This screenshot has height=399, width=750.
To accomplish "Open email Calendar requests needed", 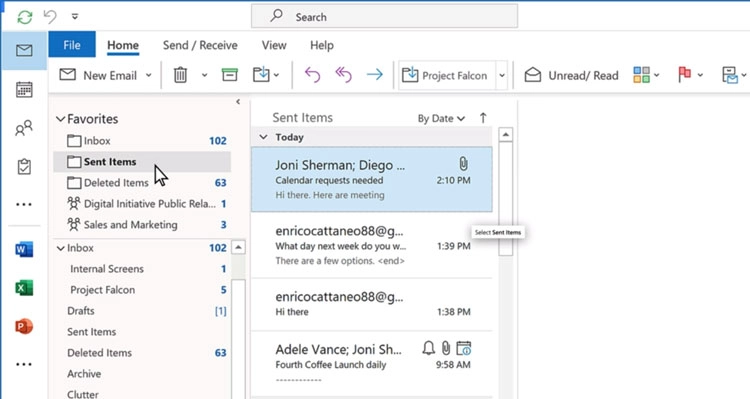I will (372, 179).
